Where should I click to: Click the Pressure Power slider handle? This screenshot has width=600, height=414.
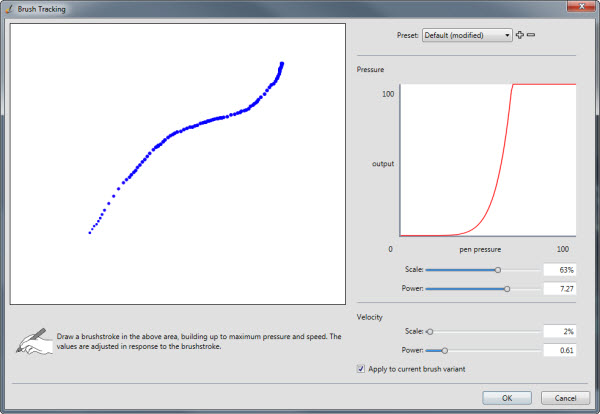pos(507,289)
